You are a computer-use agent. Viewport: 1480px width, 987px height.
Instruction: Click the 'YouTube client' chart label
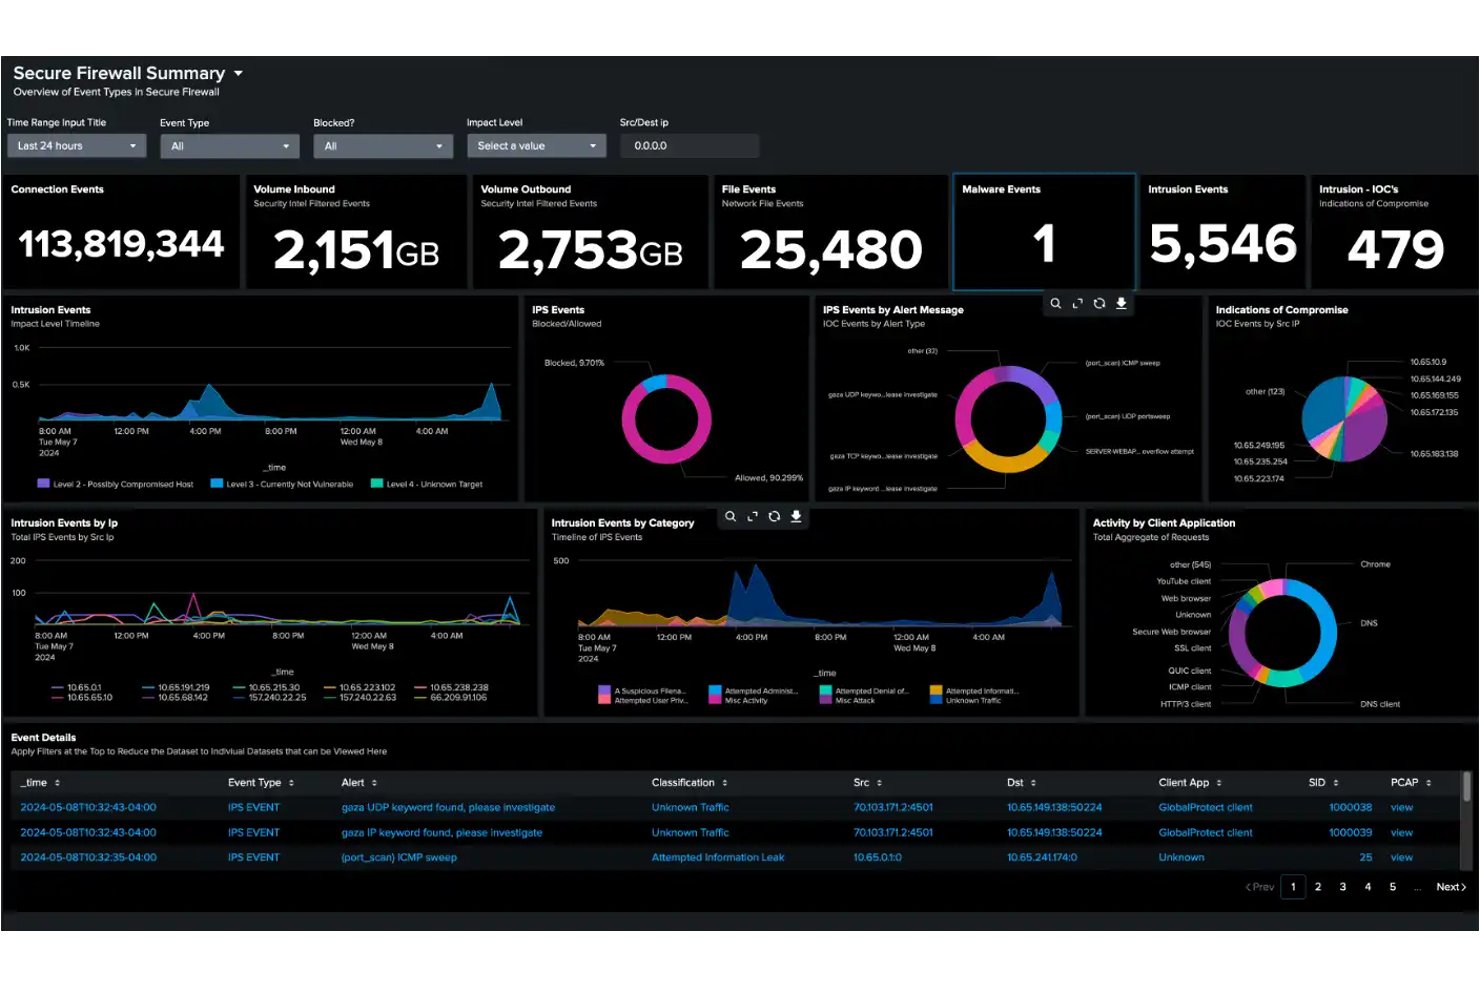pyautogui.click(x=1184, y=582)
